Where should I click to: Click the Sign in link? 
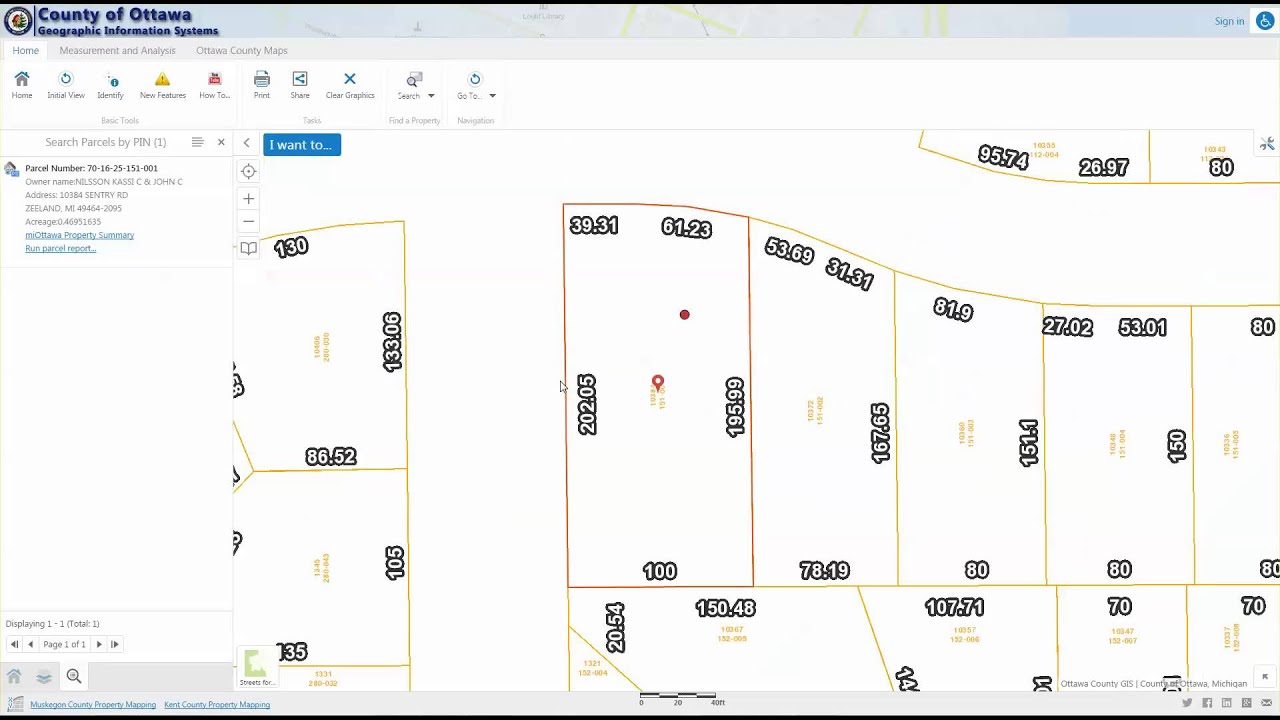click(x=1229, y=21)
